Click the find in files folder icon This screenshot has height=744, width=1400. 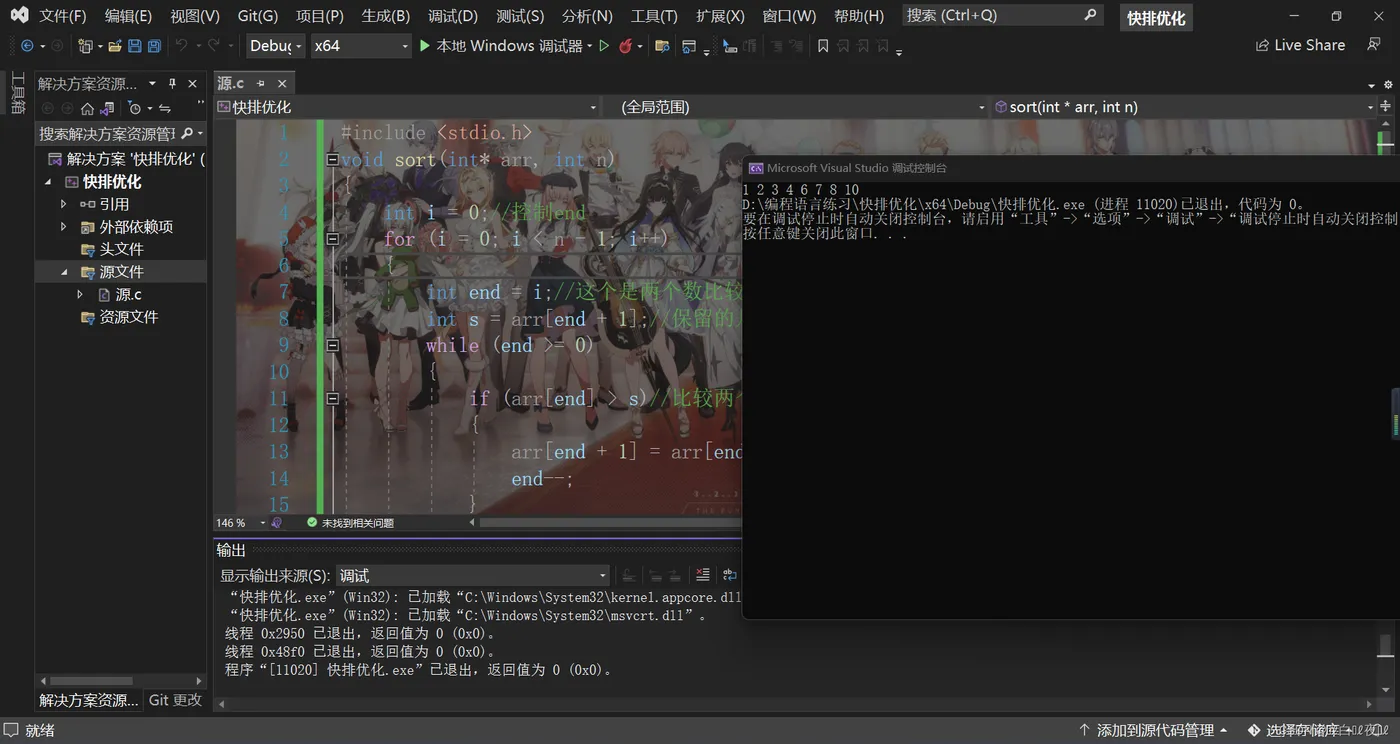pyautogui.click(x=662, y=46)
